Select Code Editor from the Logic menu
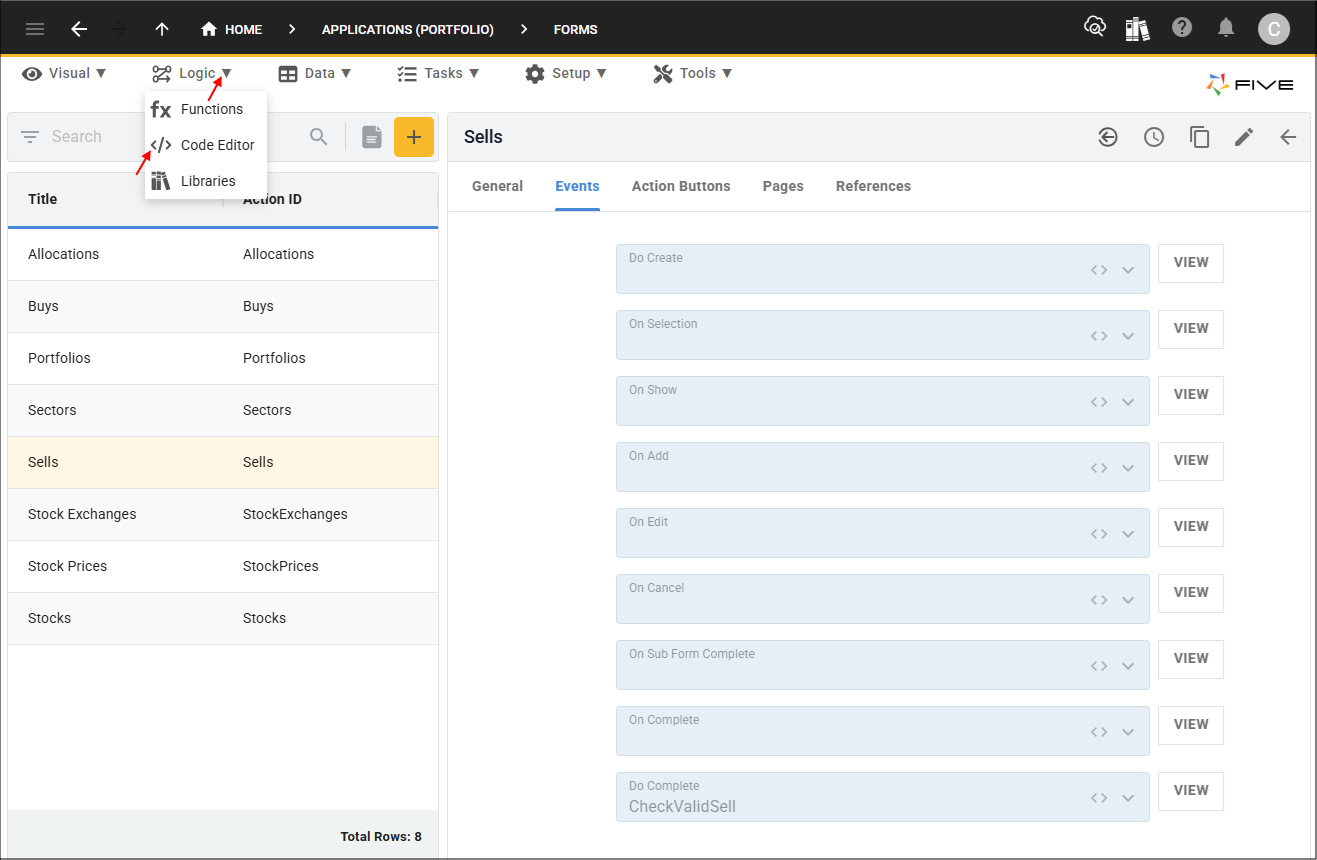Screen dimensions: 1317x860 pyautogui.click(x=216, y=144)
